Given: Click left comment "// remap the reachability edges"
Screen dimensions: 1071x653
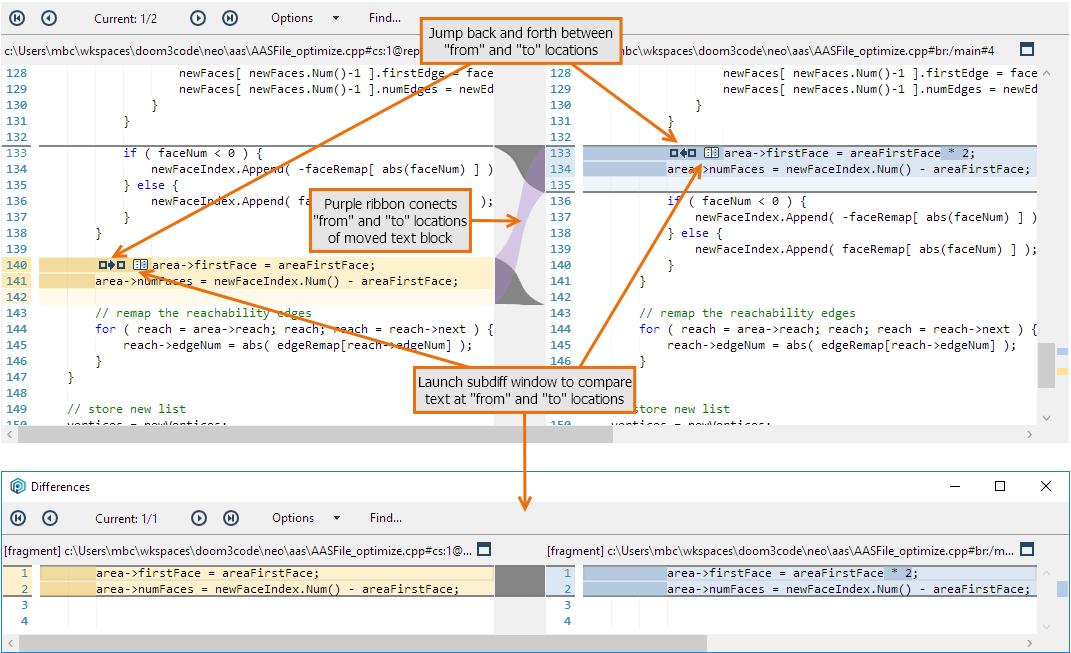Looking at the screenshot, I should [x=203, y=313].
